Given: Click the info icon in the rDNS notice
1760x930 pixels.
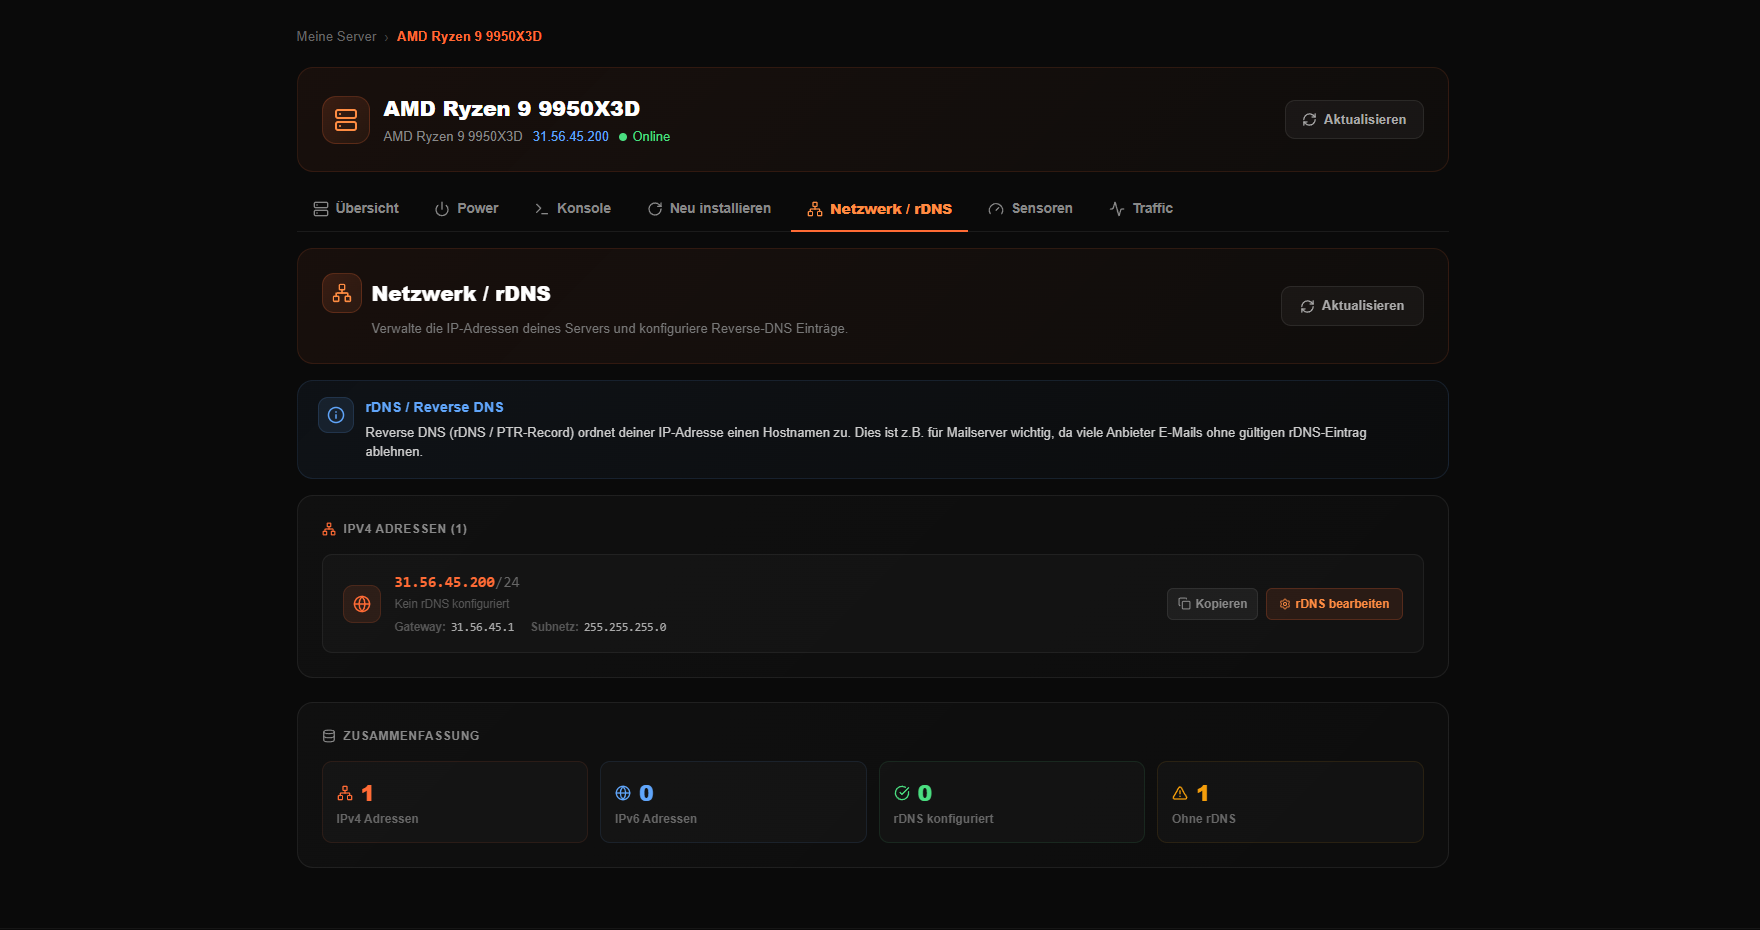Looking at the screenshot, I should 336,415.
